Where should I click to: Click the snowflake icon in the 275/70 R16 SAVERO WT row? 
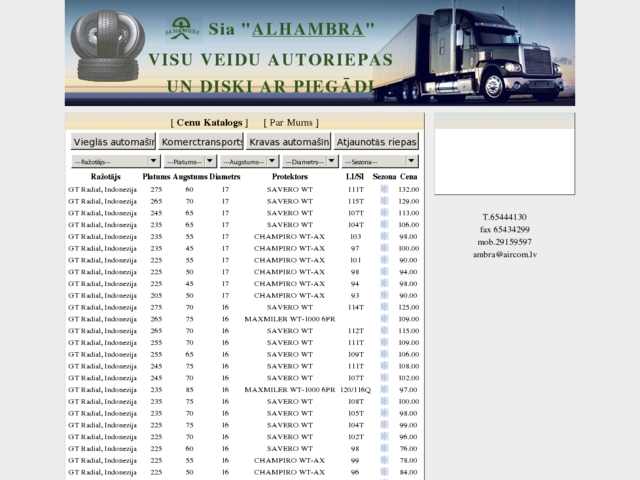coord(384,307)
